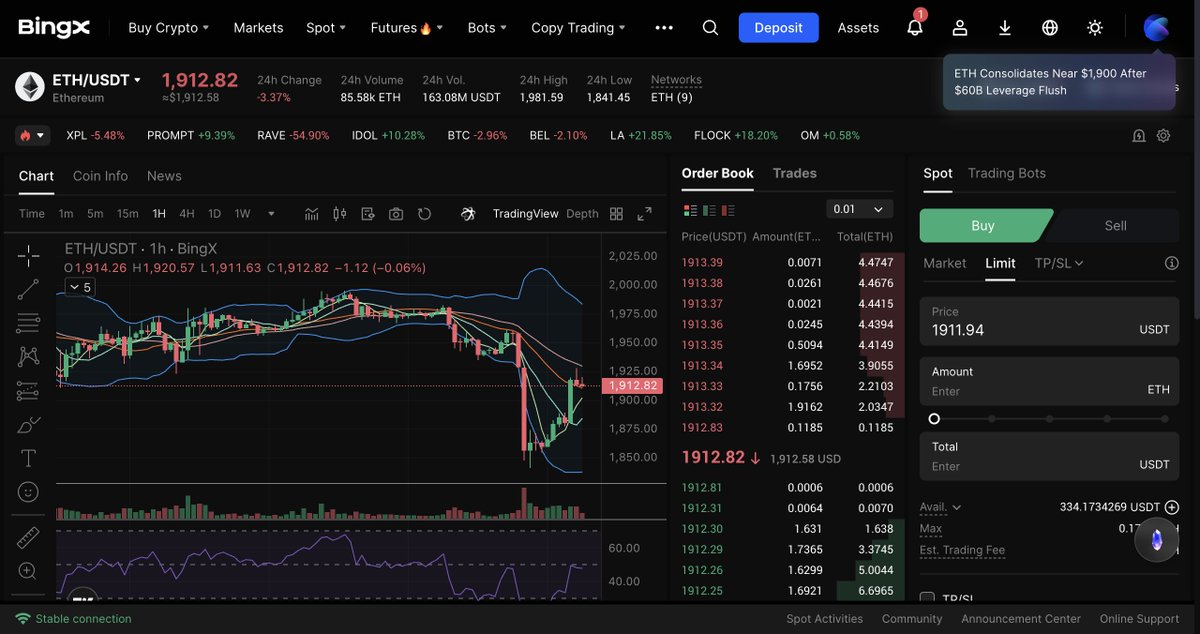
Task: Open chart indicators icon
Action: (x=312, y=213)
